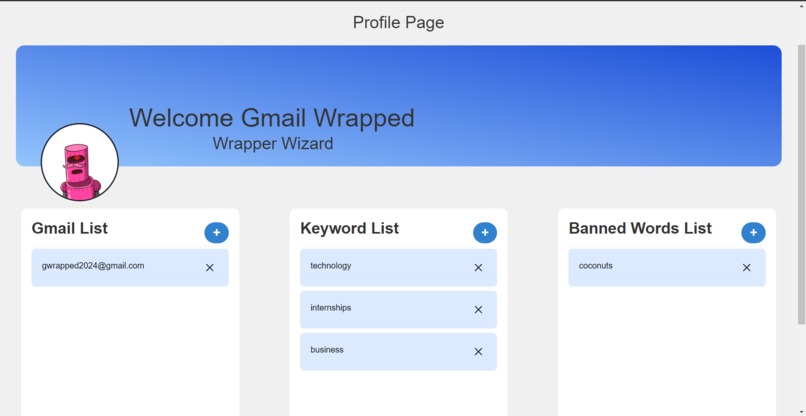Image resolution: width=806 pixels, height=416 pixels.
Task: Click the Banned Words List heading
Action: (640, 228)
